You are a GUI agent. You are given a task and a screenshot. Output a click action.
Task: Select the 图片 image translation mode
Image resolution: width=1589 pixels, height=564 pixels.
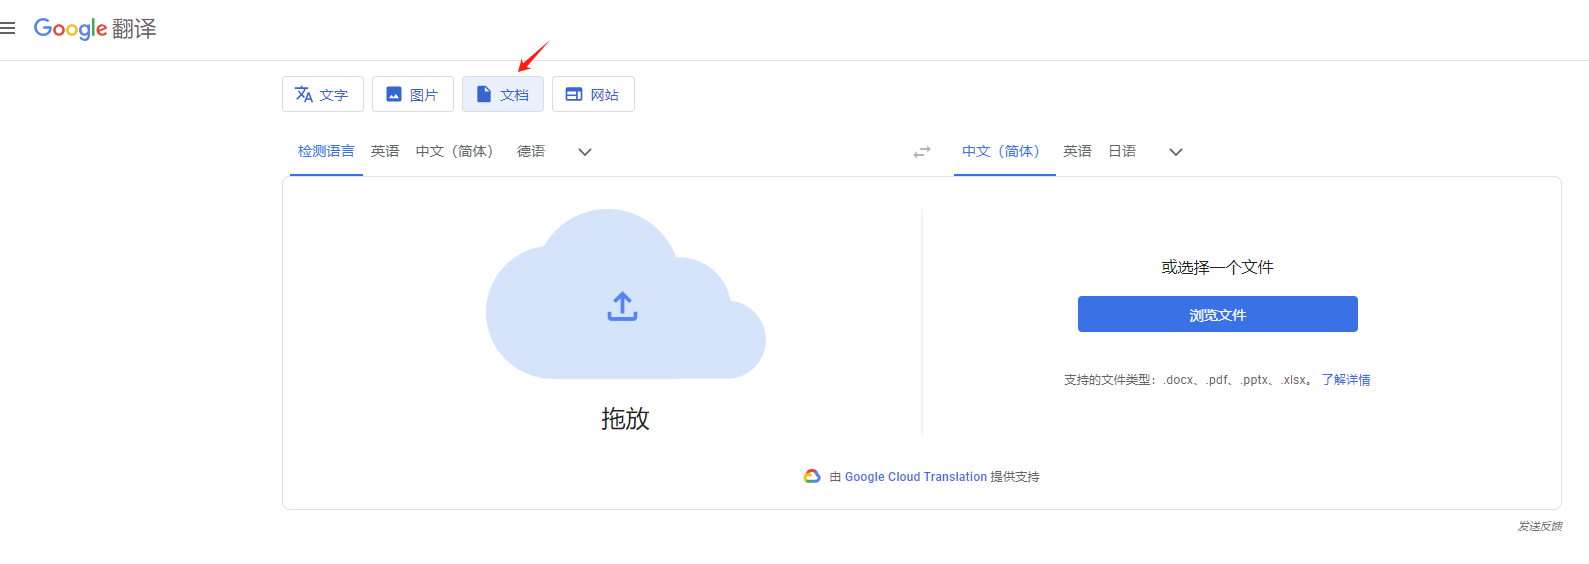[x=413, y=94]
